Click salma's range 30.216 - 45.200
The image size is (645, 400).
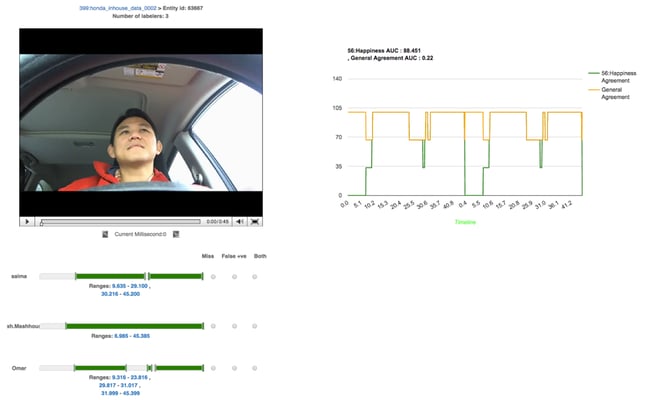tap(120, 294)
